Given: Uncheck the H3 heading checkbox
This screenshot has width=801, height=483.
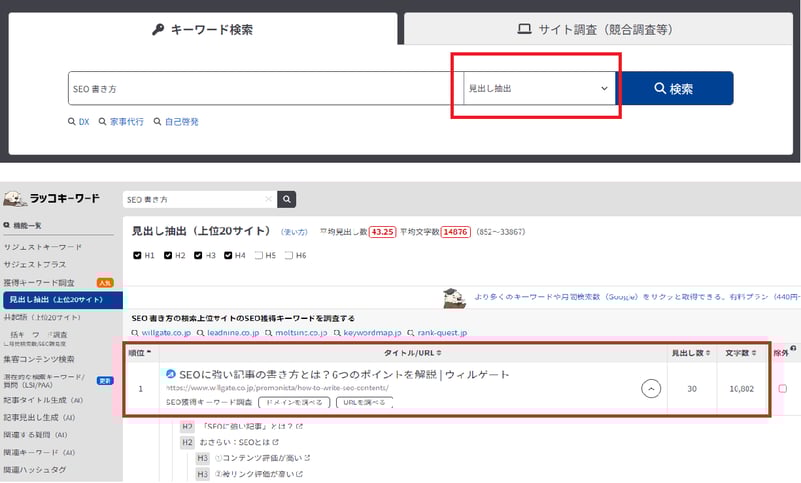Looking at the screenshot, I should (x=198, y=255).
